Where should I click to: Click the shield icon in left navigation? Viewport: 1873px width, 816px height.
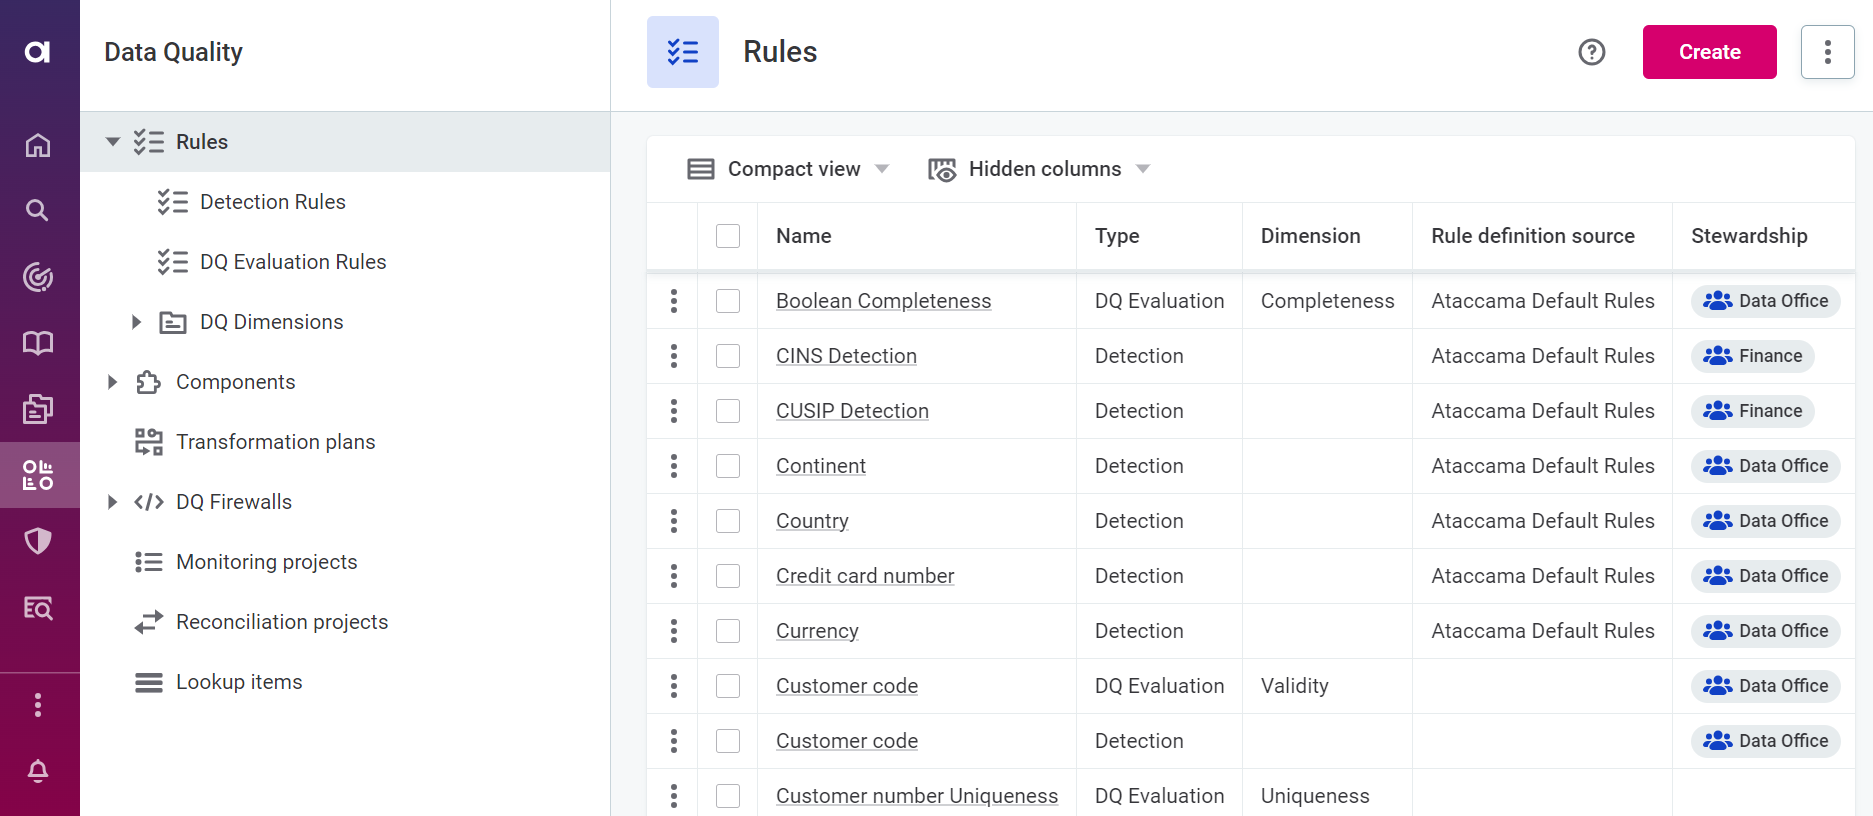pyautogui.click(x=38, y=541)
